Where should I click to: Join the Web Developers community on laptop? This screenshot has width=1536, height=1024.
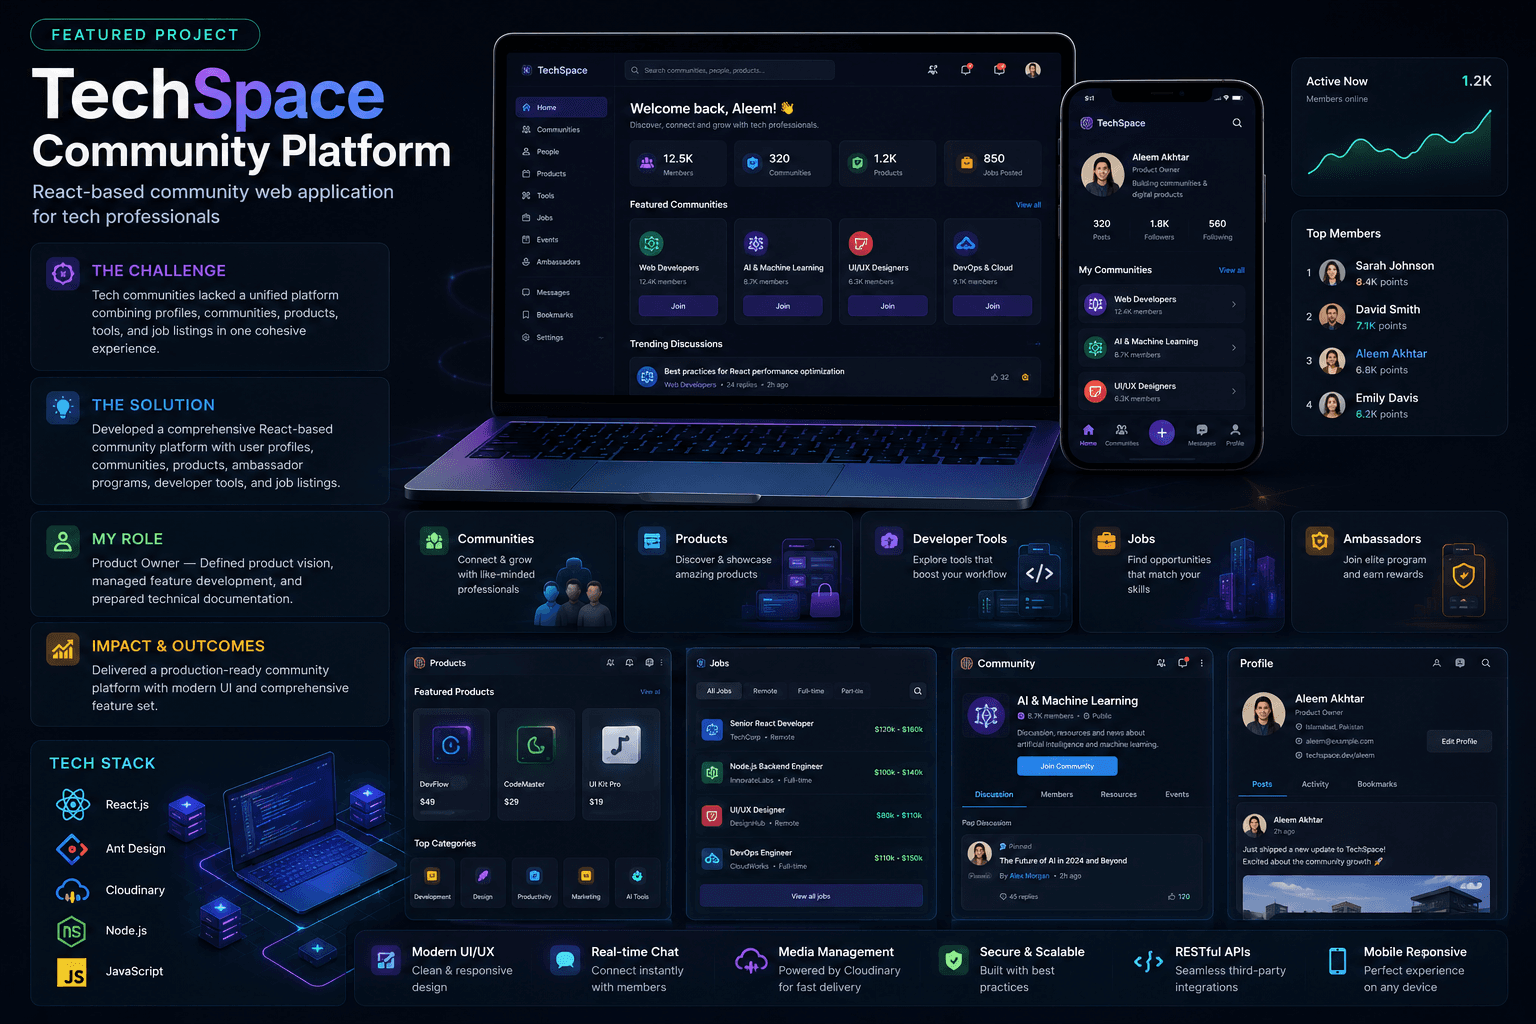678,306
